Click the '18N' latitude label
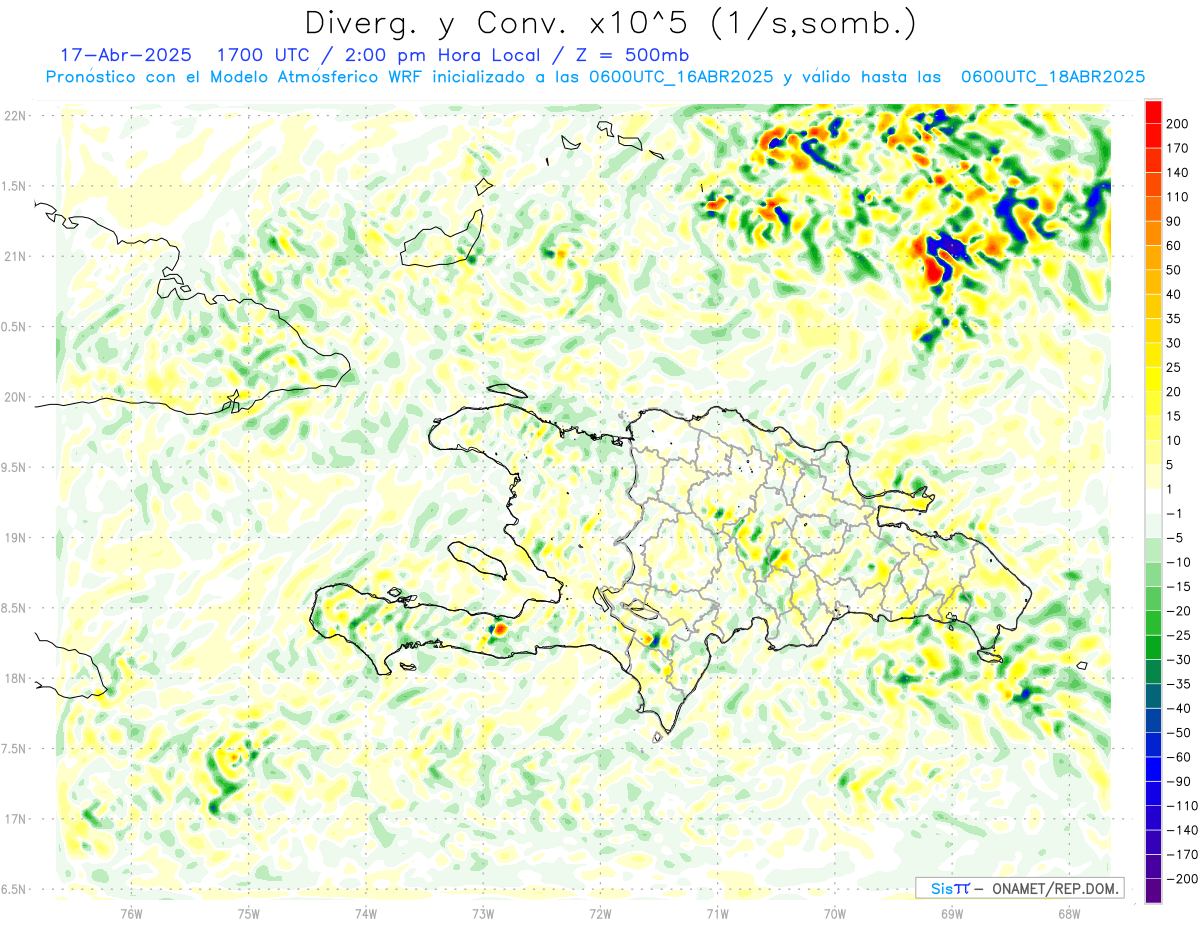Screen dimensions: 1200x927 14,678
